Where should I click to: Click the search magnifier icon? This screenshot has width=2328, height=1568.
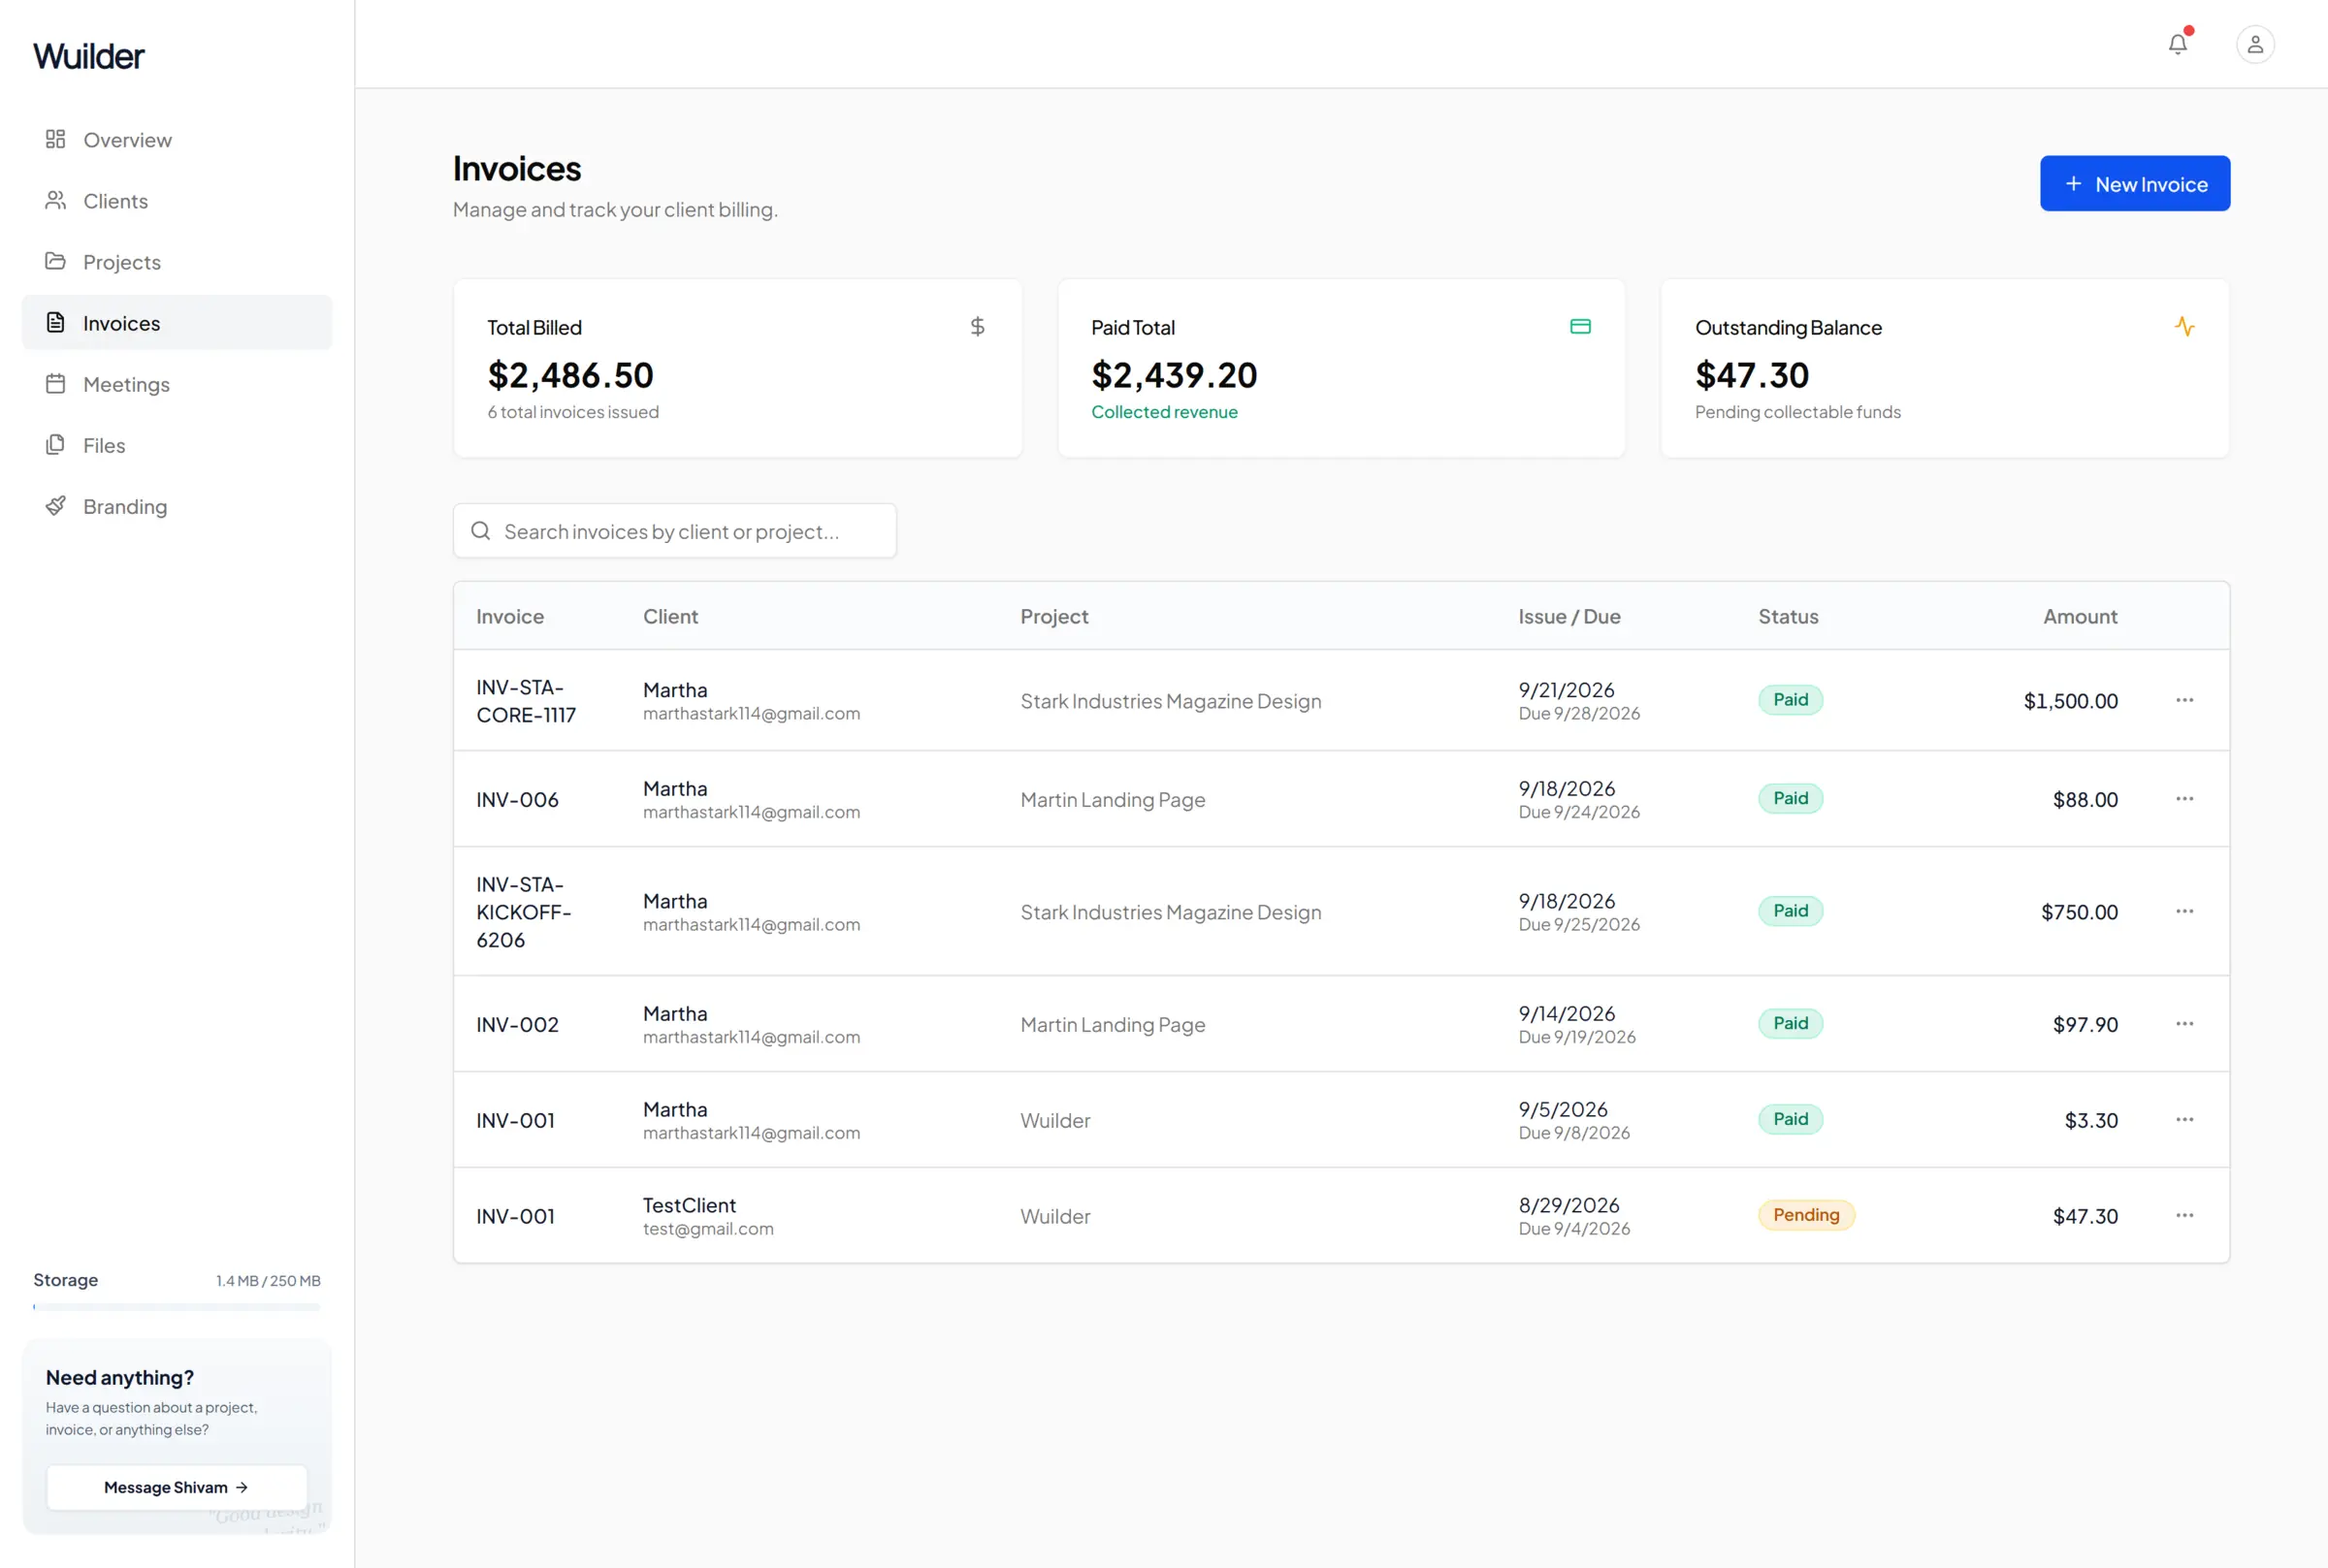[x=481, y=531]
